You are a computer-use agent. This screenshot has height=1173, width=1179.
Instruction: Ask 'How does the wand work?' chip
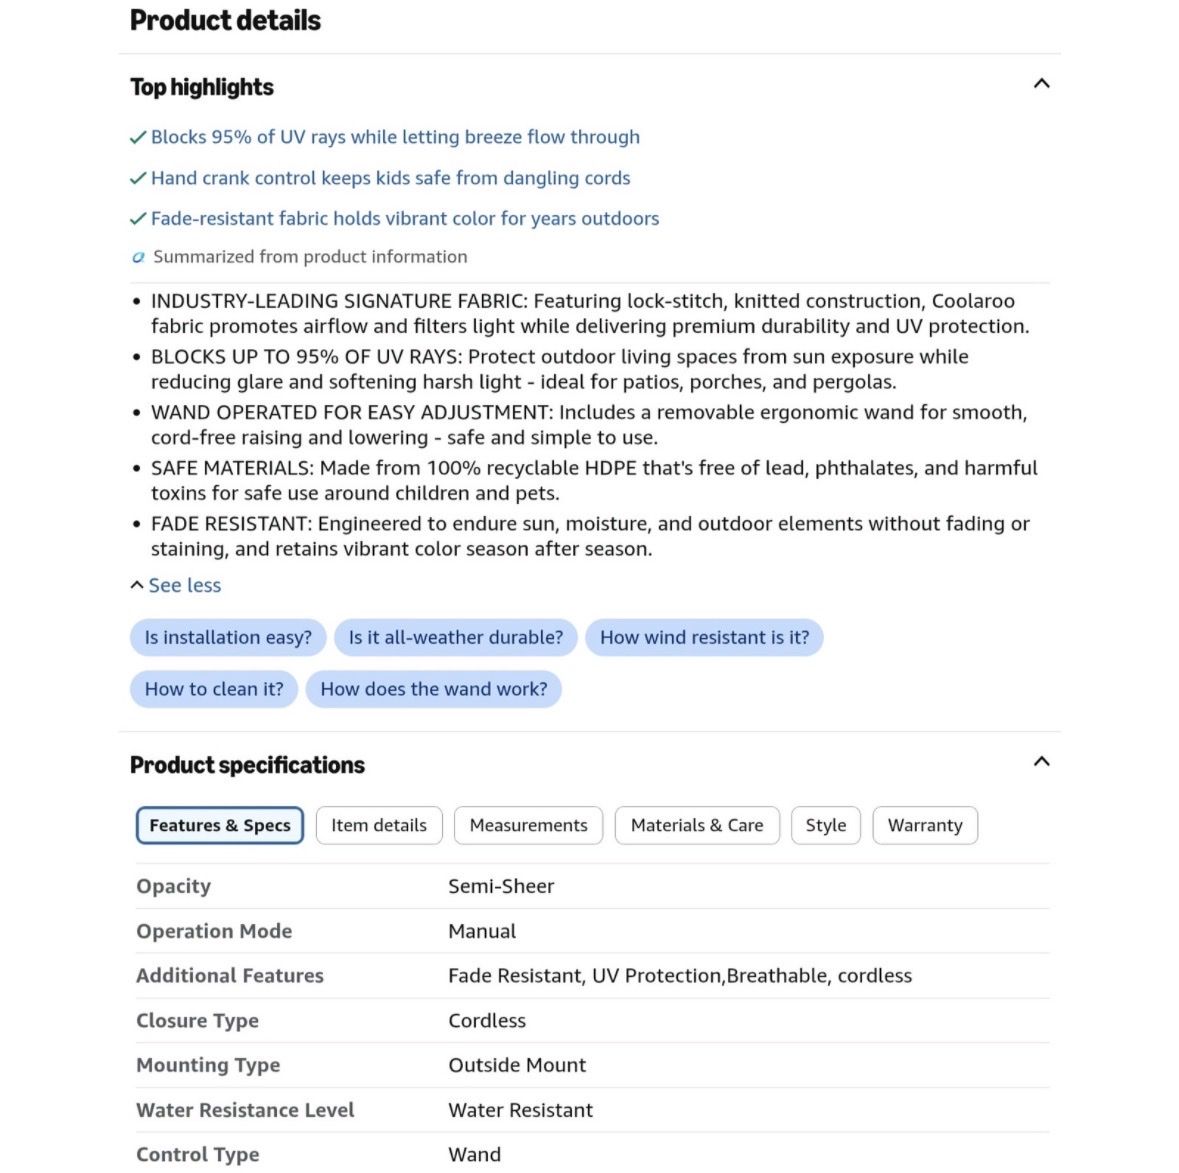pos(434,690)
